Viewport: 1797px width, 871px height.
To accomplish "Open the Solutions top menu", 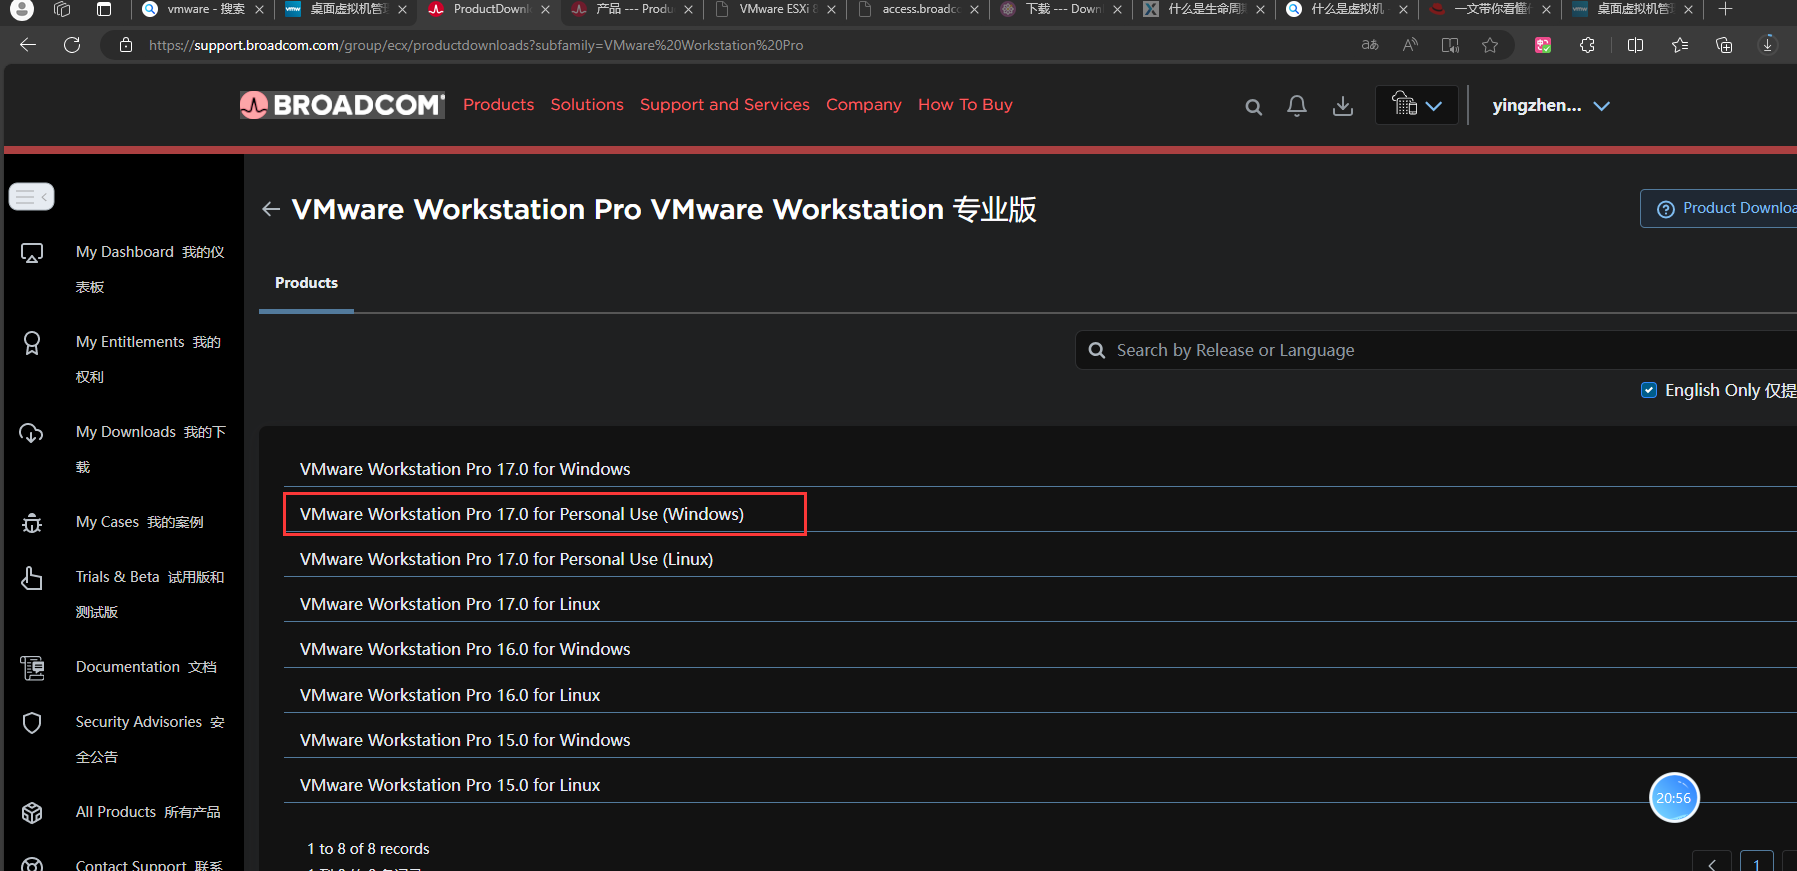I will click(587, 105).
